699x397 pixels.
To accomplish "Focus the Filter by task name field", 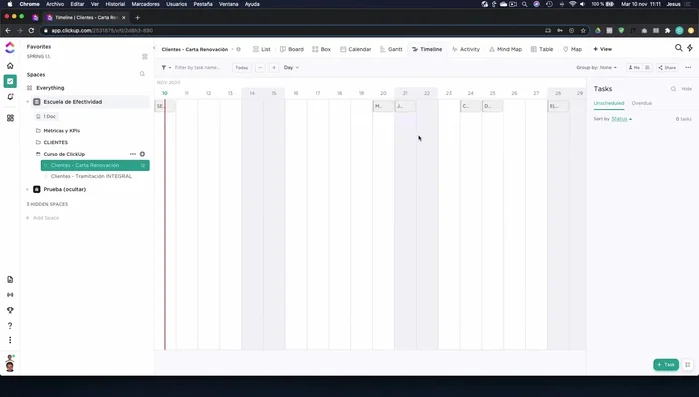I will (x=197, y=68).
